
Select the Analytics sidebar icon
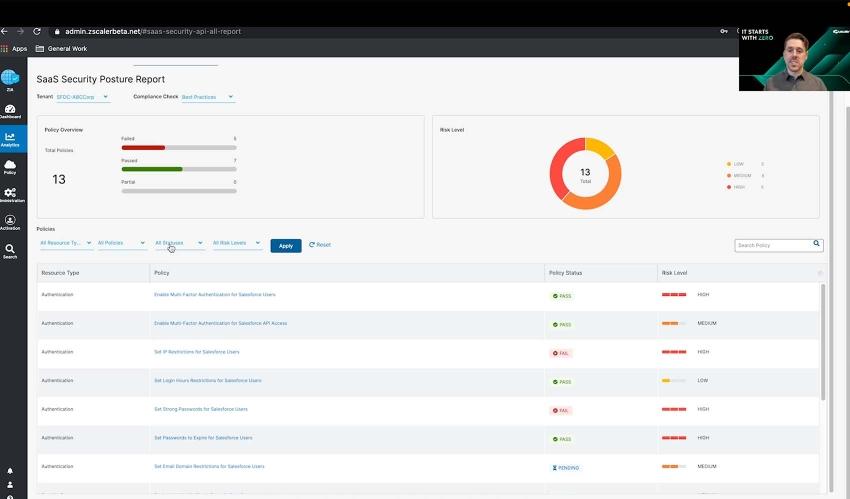pos(10,139)
